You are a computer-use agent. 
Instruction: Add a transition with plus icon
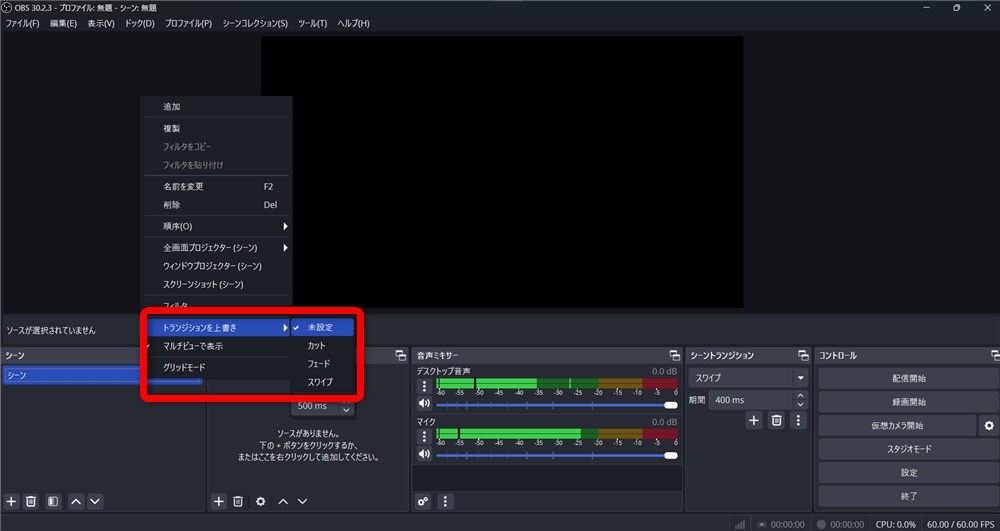click(x=754, y=420)
